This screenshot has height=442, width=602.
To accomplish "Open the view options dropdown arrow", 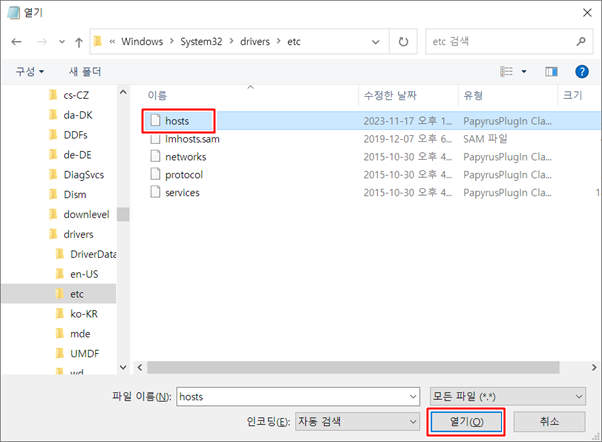I will point(524,71).
